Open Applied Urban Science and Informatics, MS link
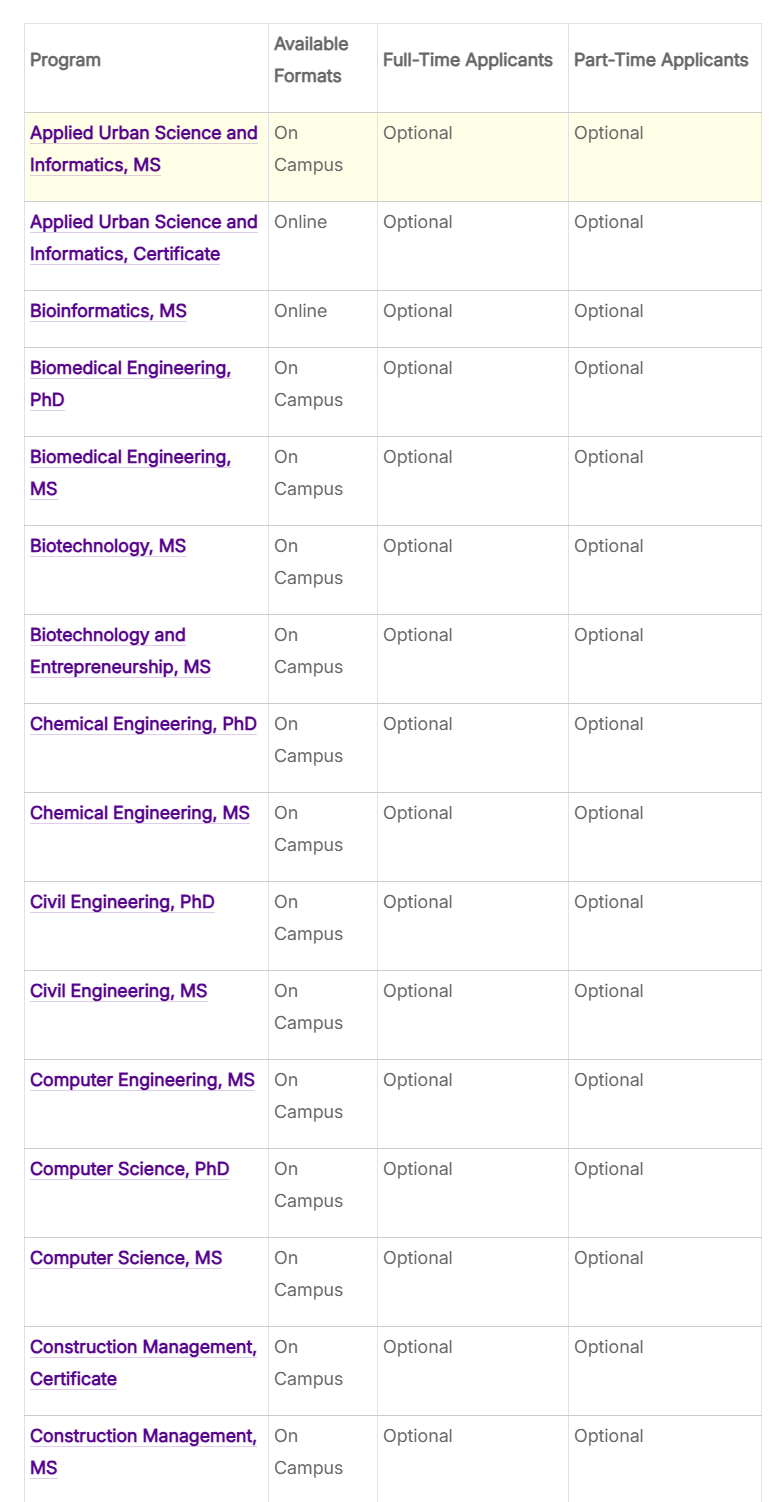This screenshot has height=1502, width=775. 143,134
